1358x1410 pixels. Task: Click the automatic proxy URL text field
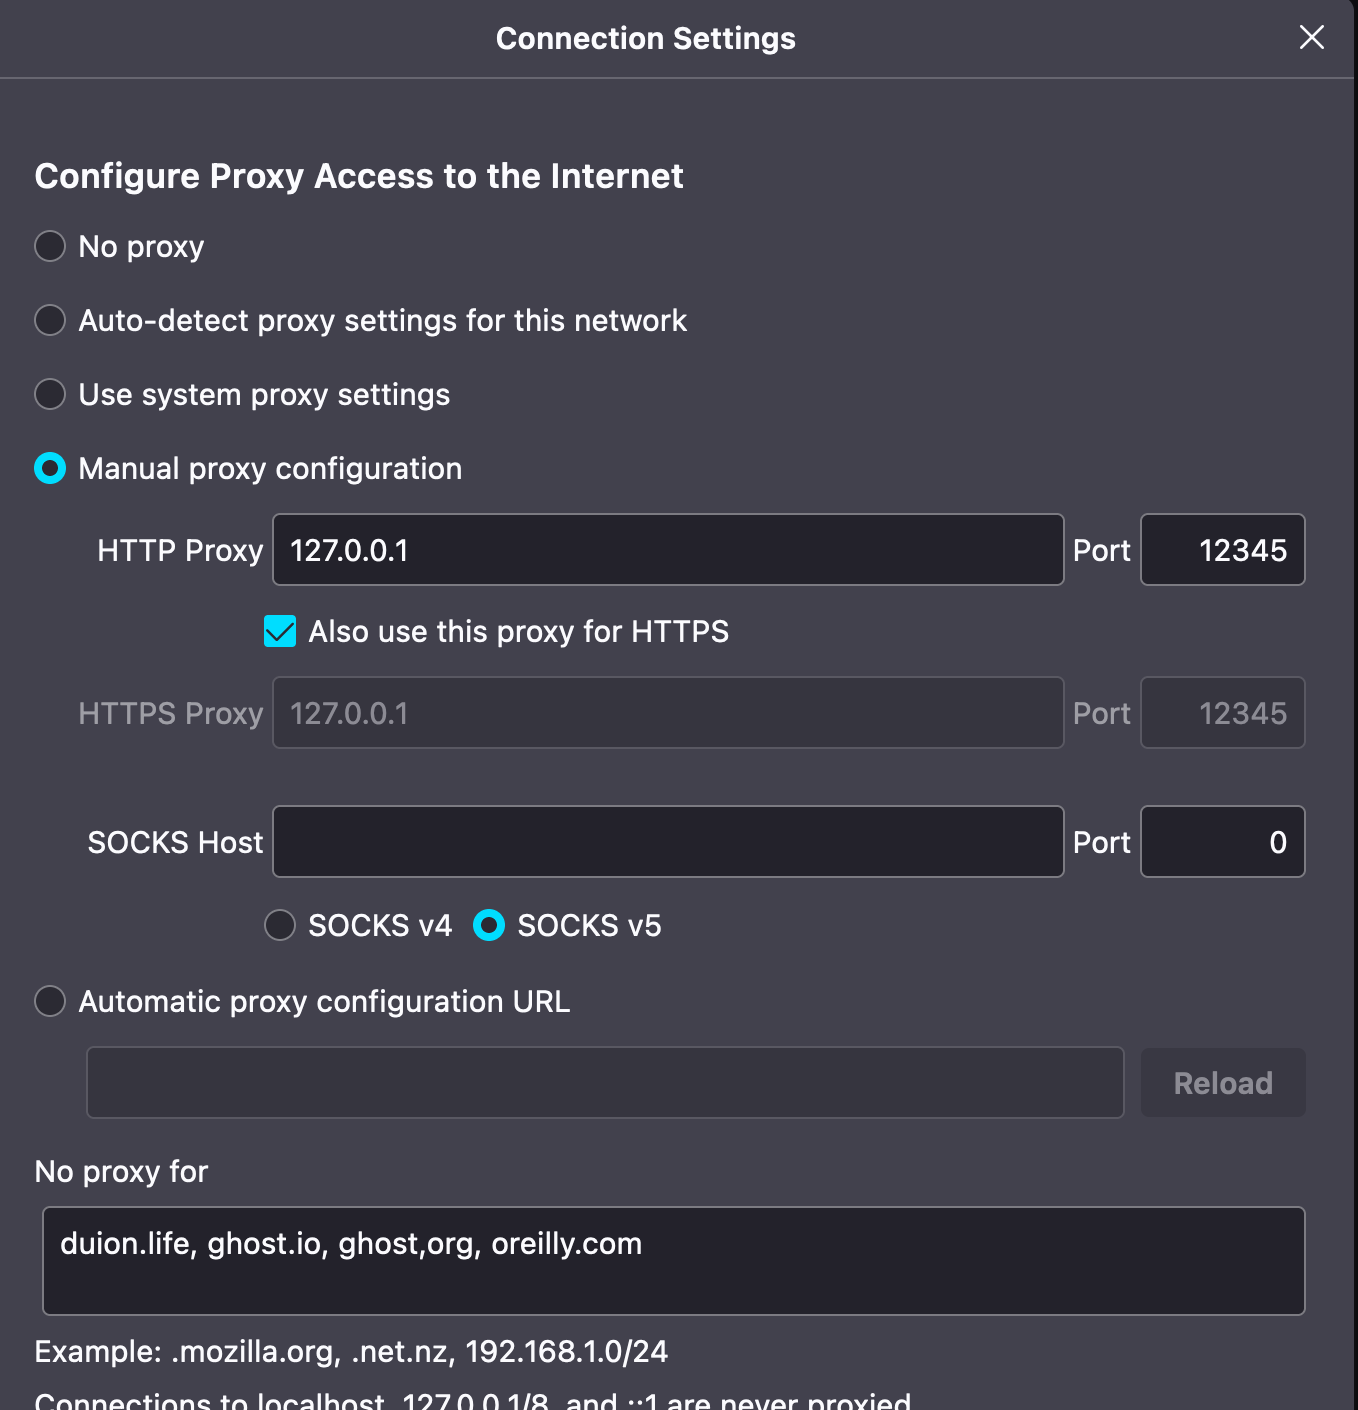tap(605, 1083)
